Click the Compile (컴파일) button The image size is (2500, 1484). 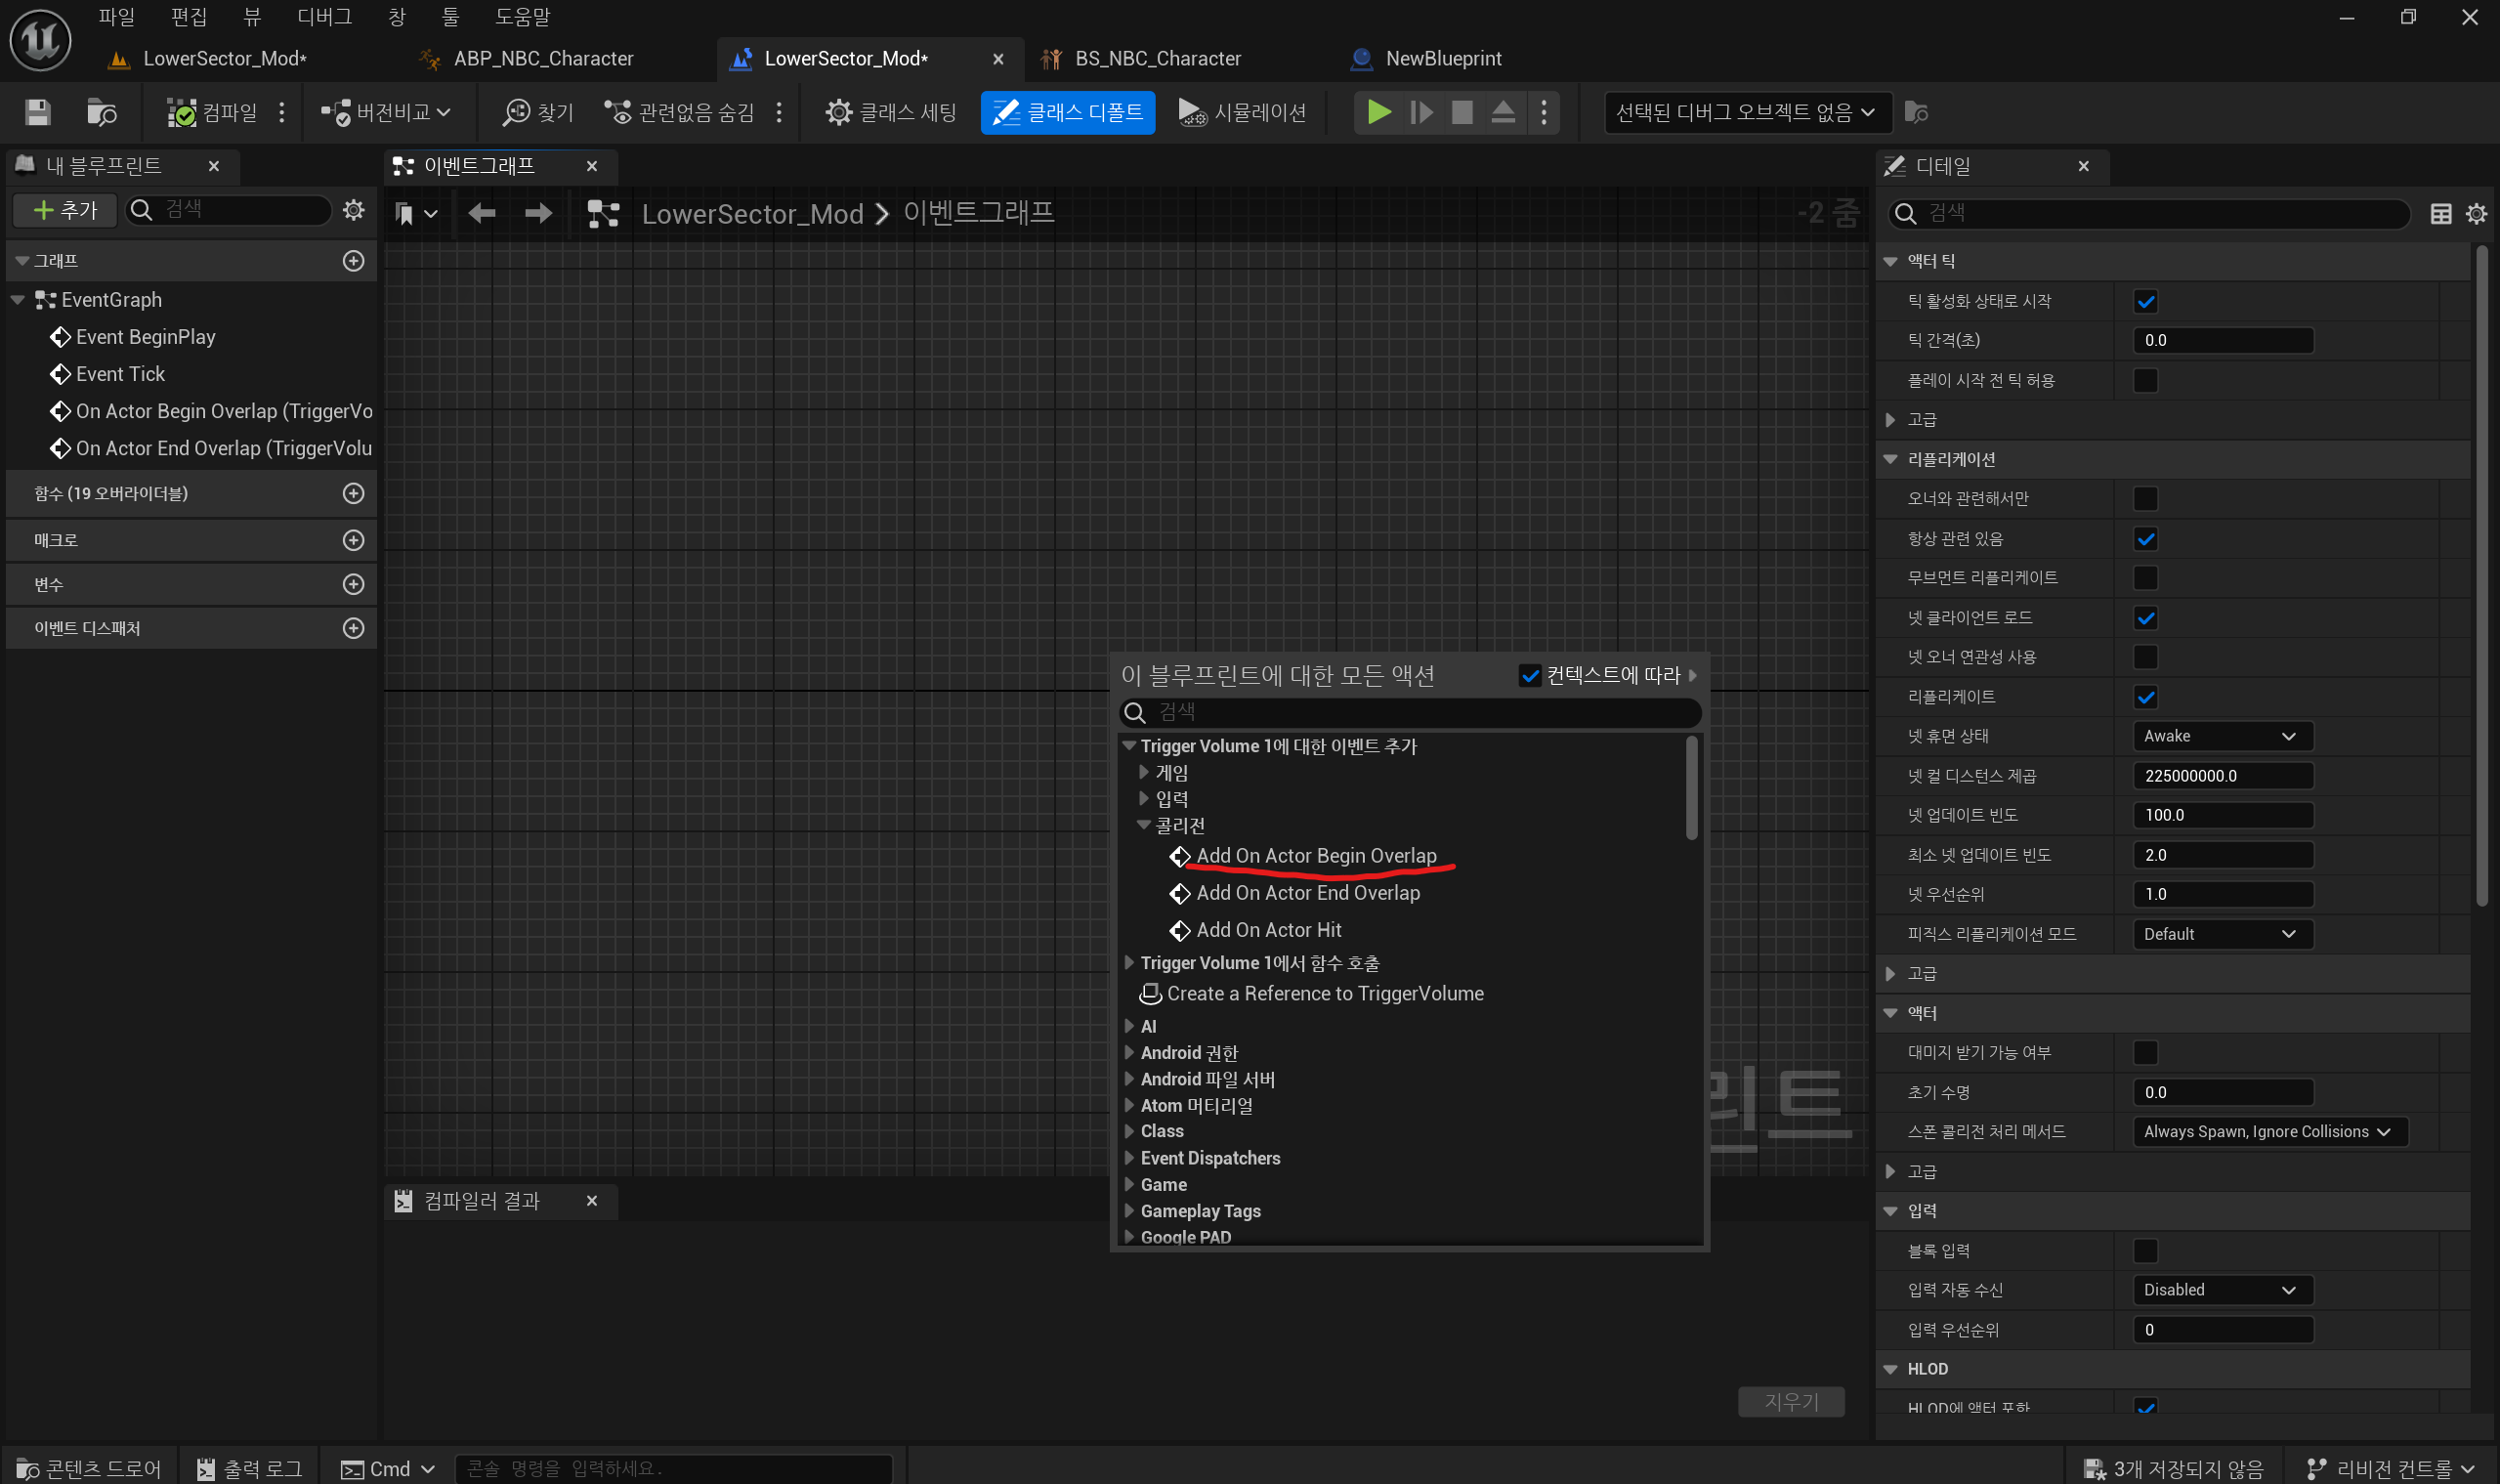(212, 112)
